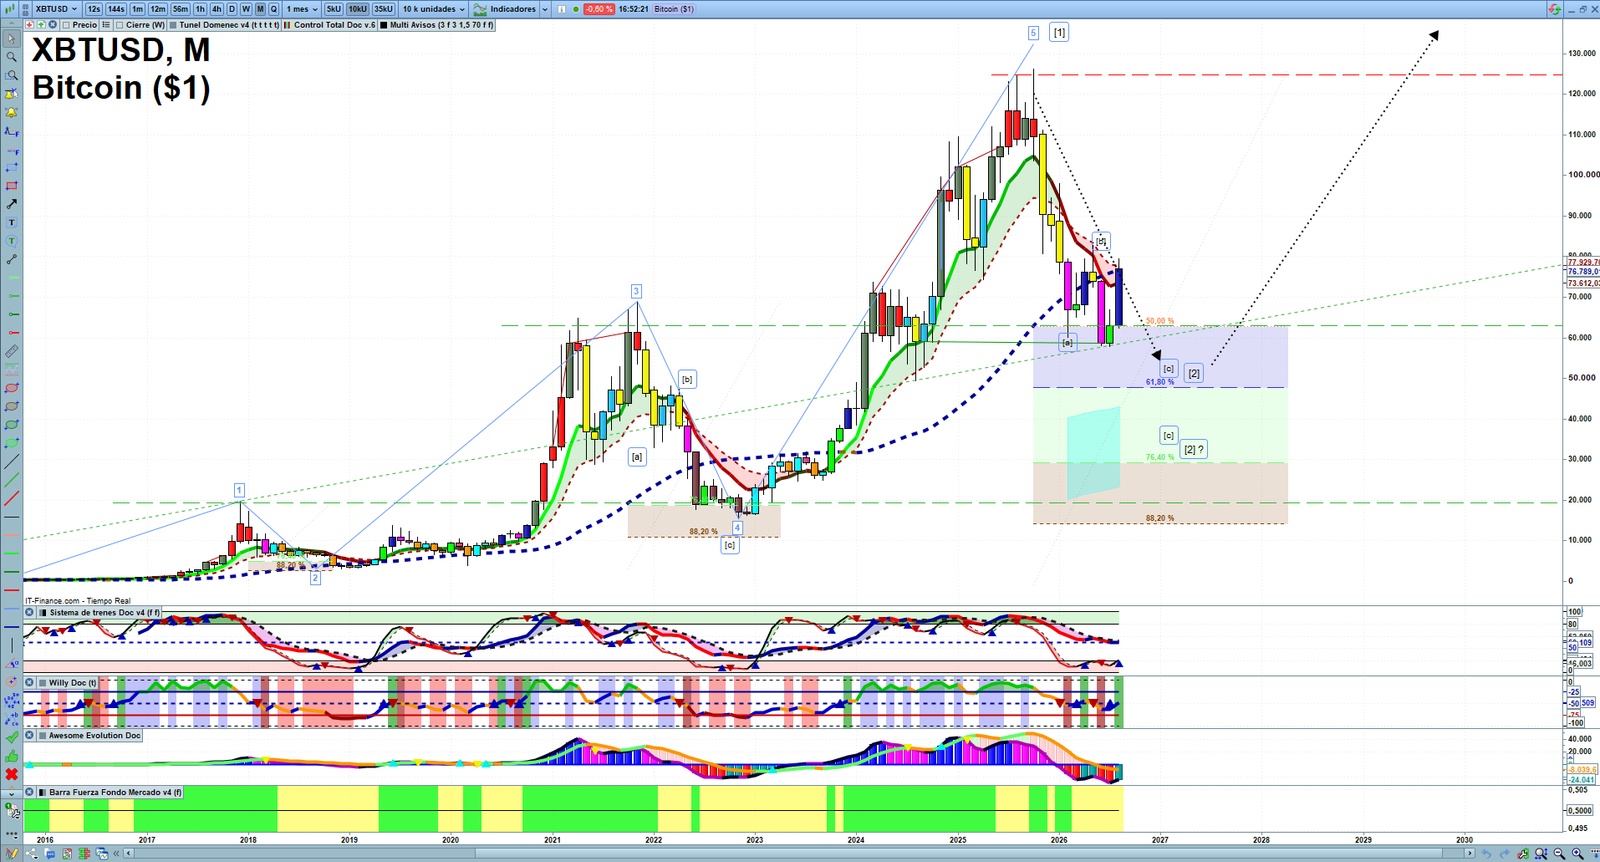
Task: Select the black arrow drawing tool
Action: click(x=11, y=204)
